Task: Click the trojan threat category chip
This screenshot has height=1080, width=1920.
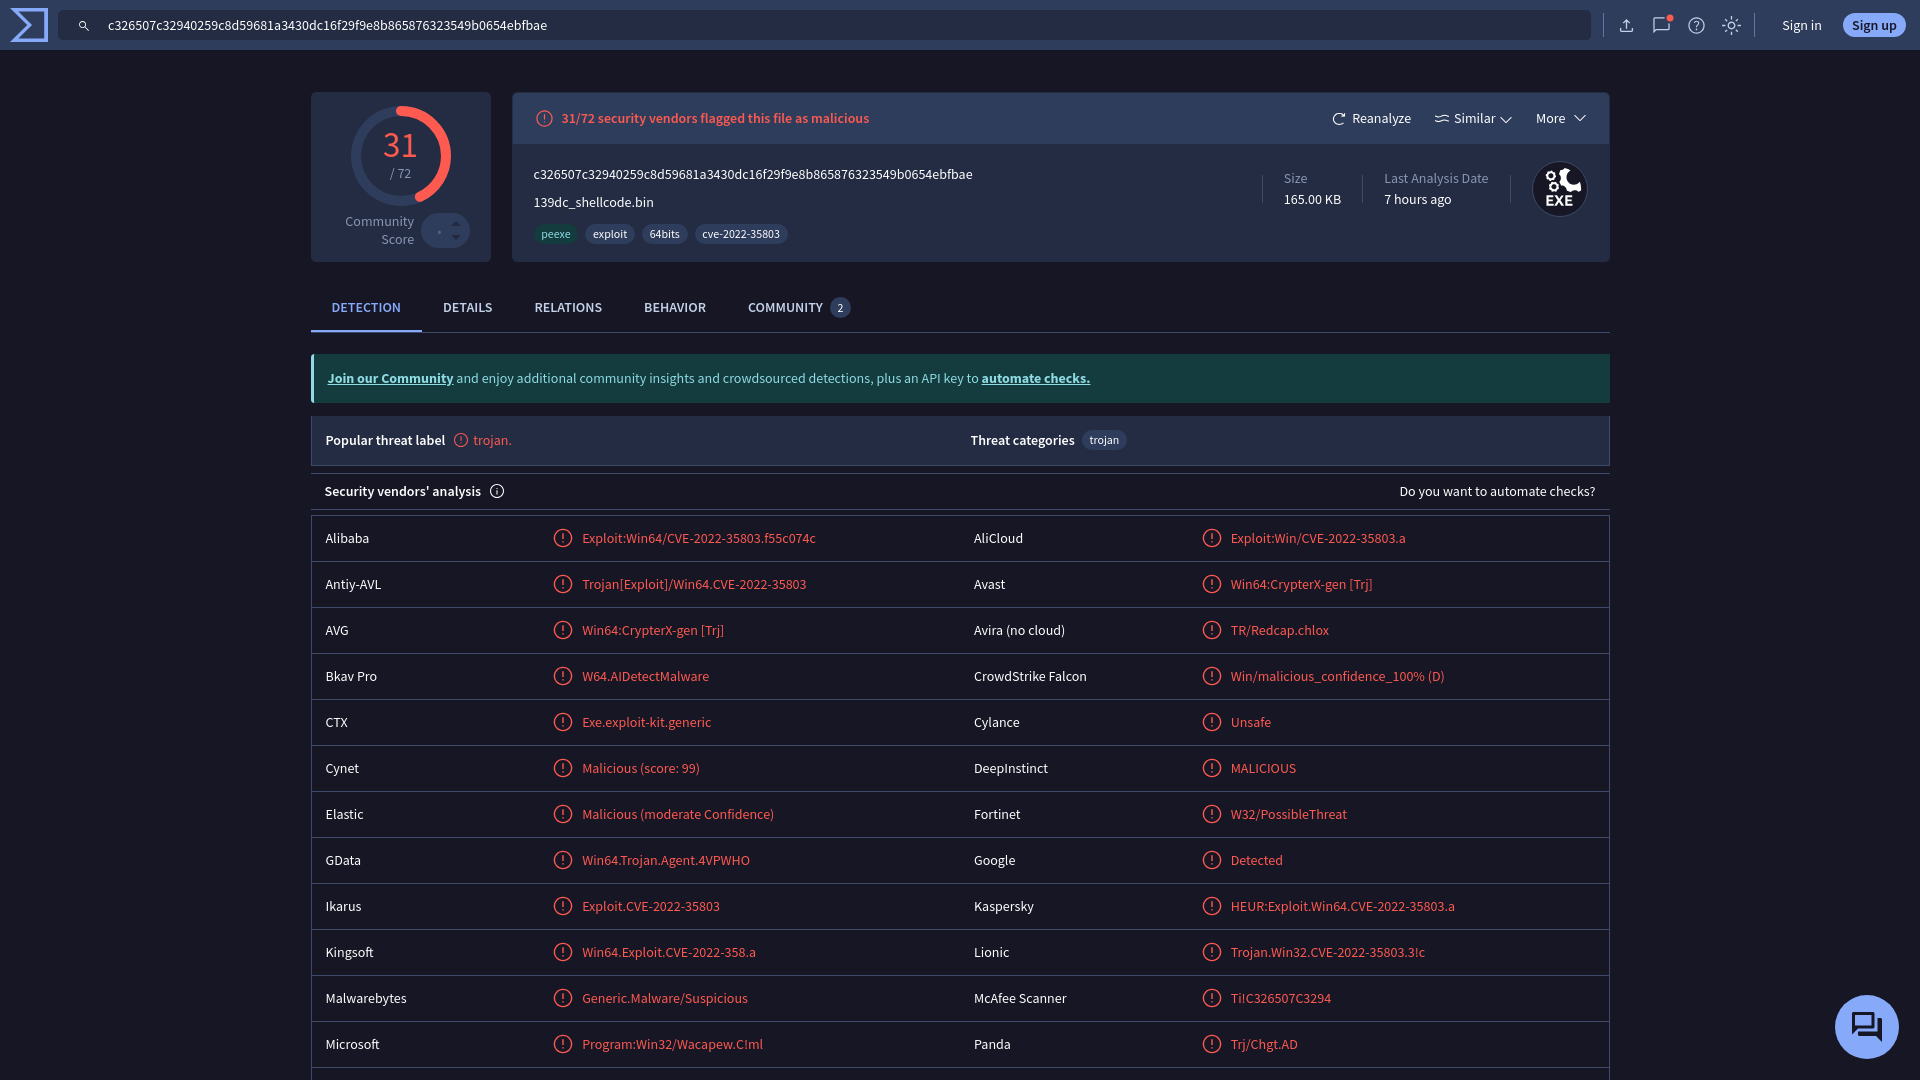Action: tap(1104, 441)
